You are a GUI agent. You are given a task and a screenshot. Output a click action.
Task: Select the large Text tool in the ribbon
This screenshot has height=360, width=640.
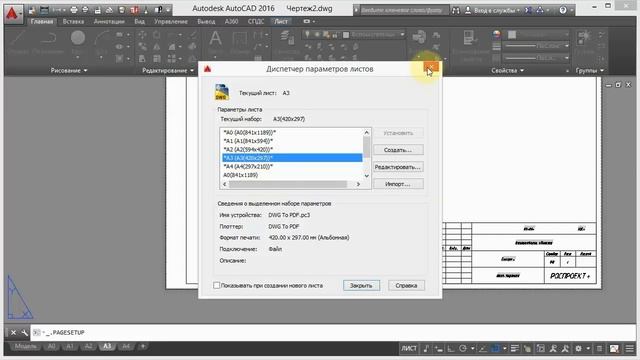pyautogui.click(x=216, y=39)
